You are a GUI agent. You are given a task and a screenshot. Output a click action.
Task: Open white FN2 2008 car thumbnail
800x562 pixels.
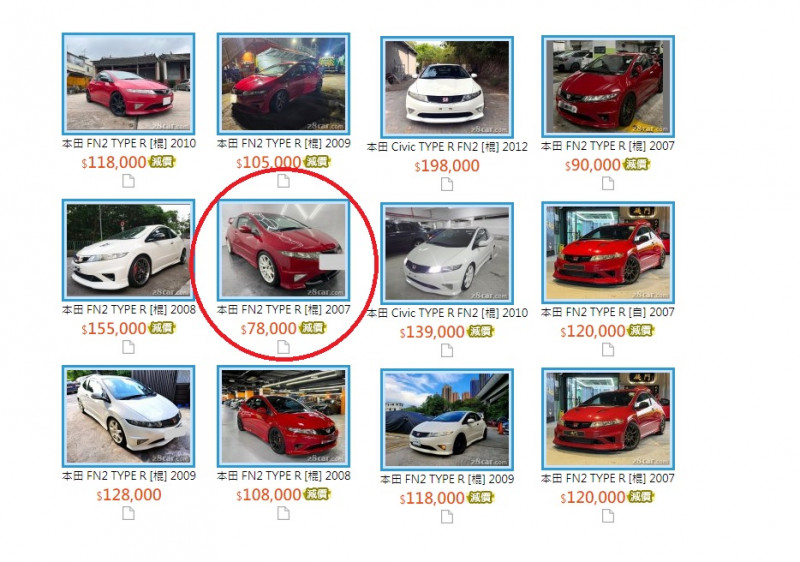tap(129, 250)
